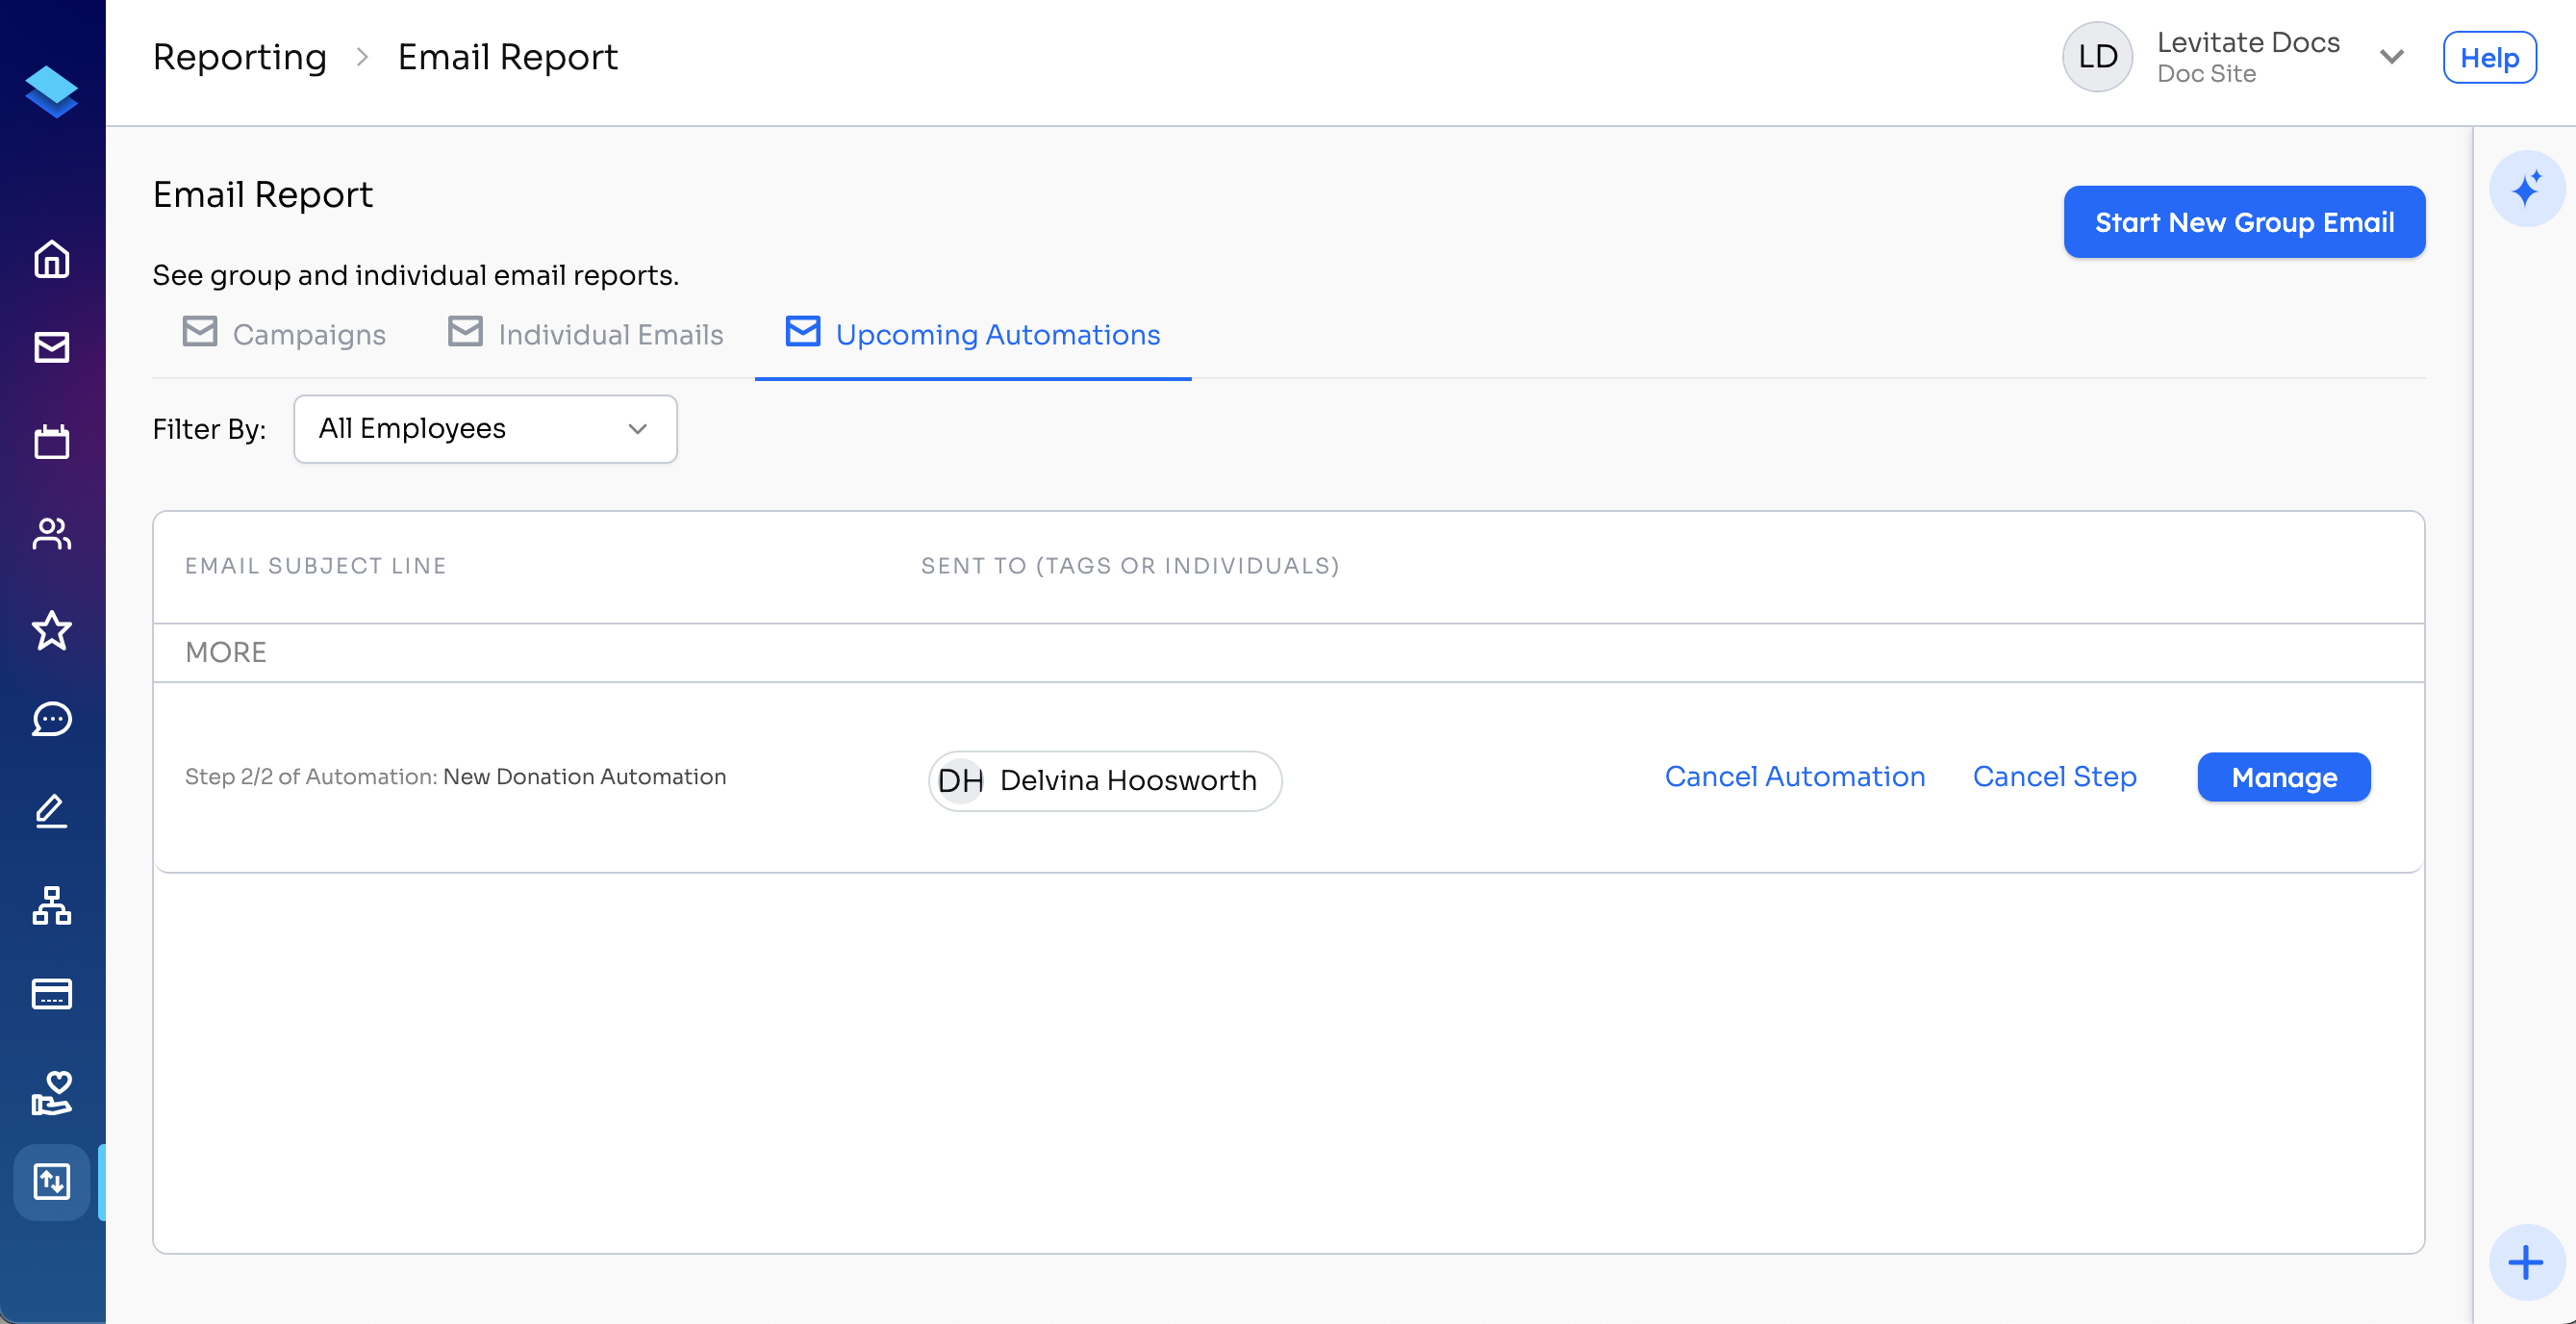The width and height of the screenshot is (2576, 1324).
Task: Select the Upcoming Automations tab
Action: [973, 335]
